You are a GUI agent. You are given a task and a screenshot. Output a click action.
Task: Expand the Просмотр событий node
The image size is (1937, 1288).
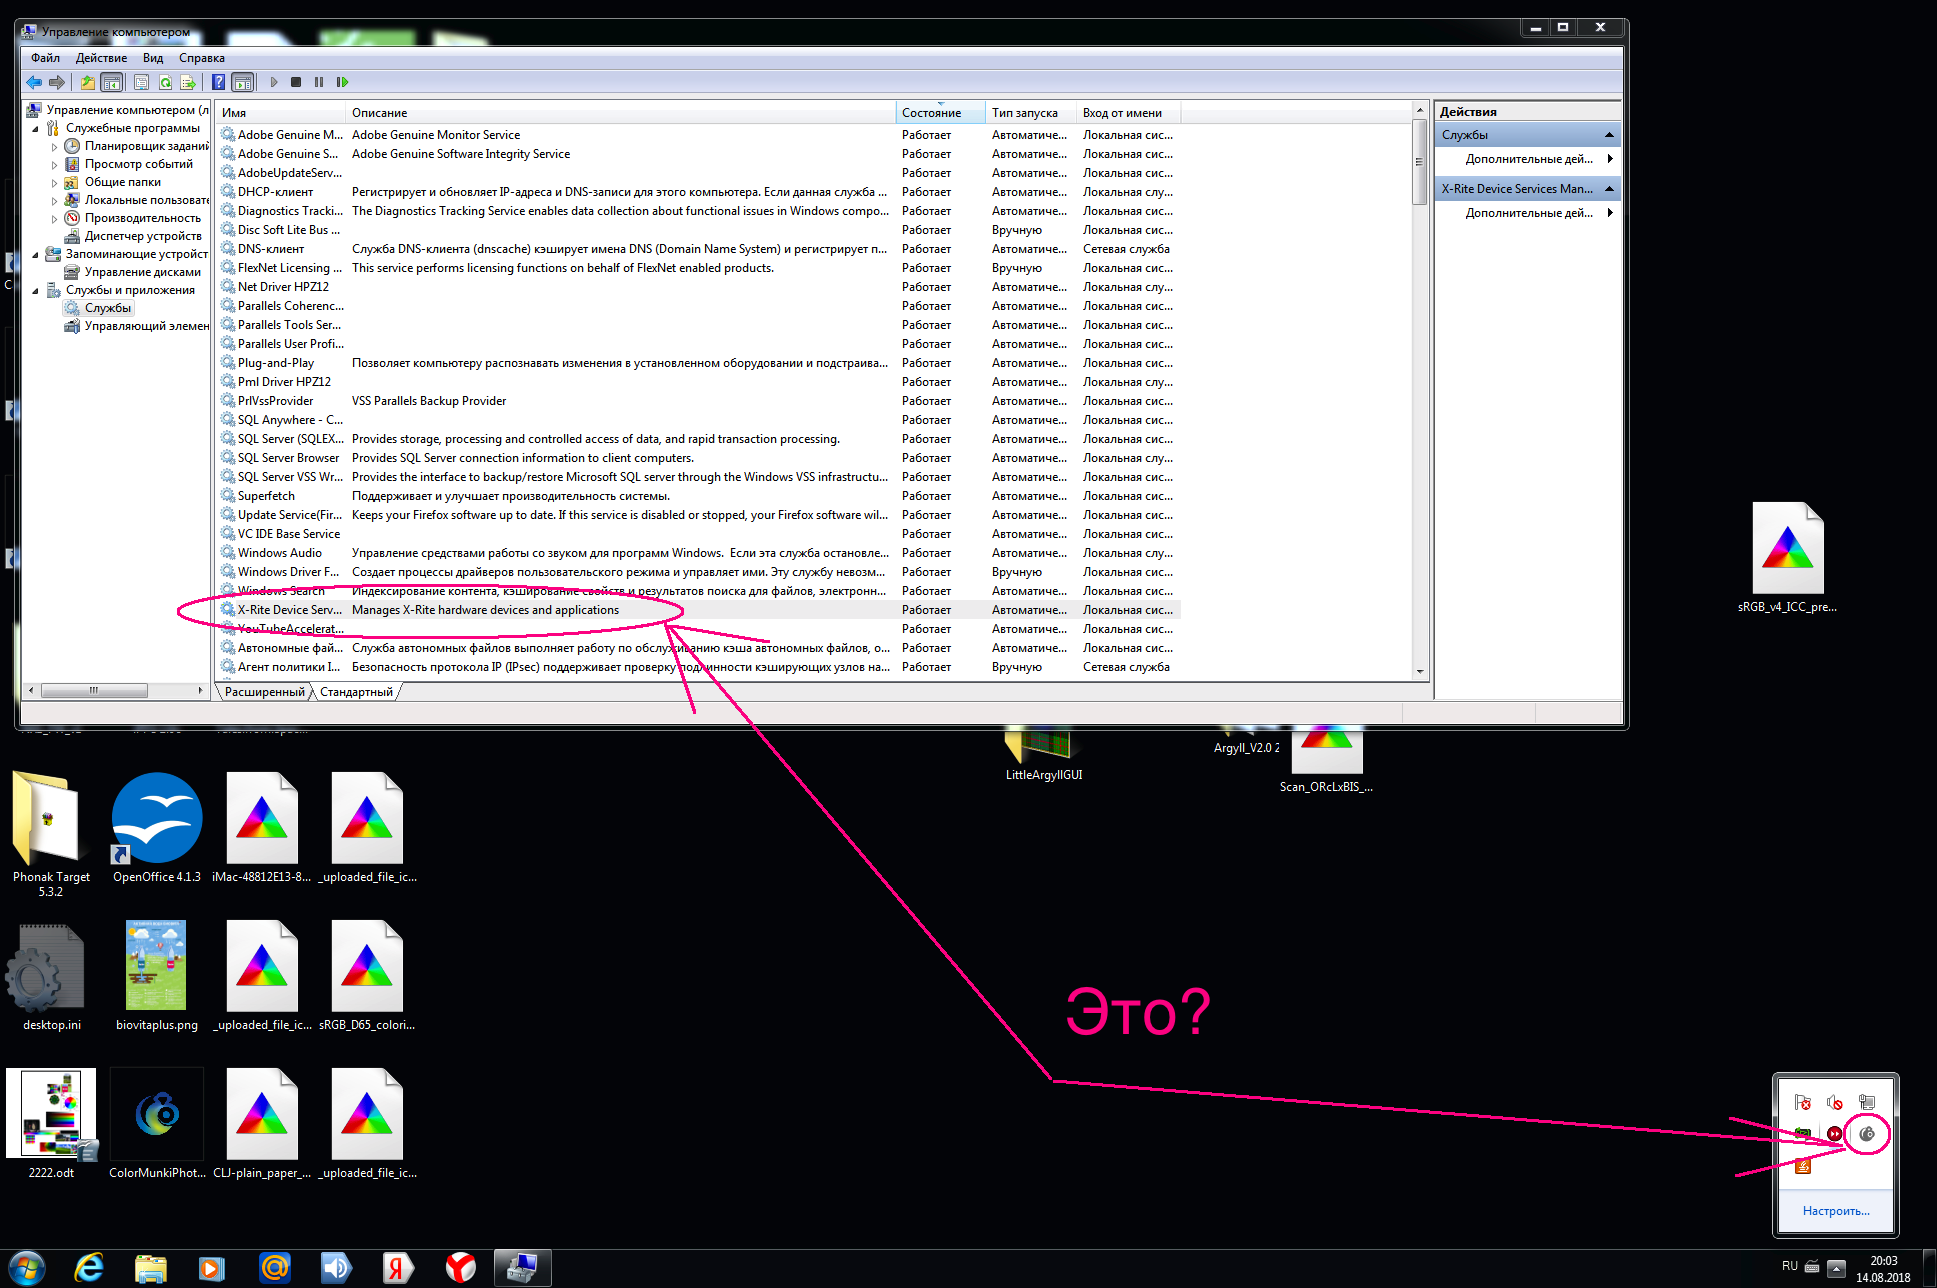pos(55,165)
